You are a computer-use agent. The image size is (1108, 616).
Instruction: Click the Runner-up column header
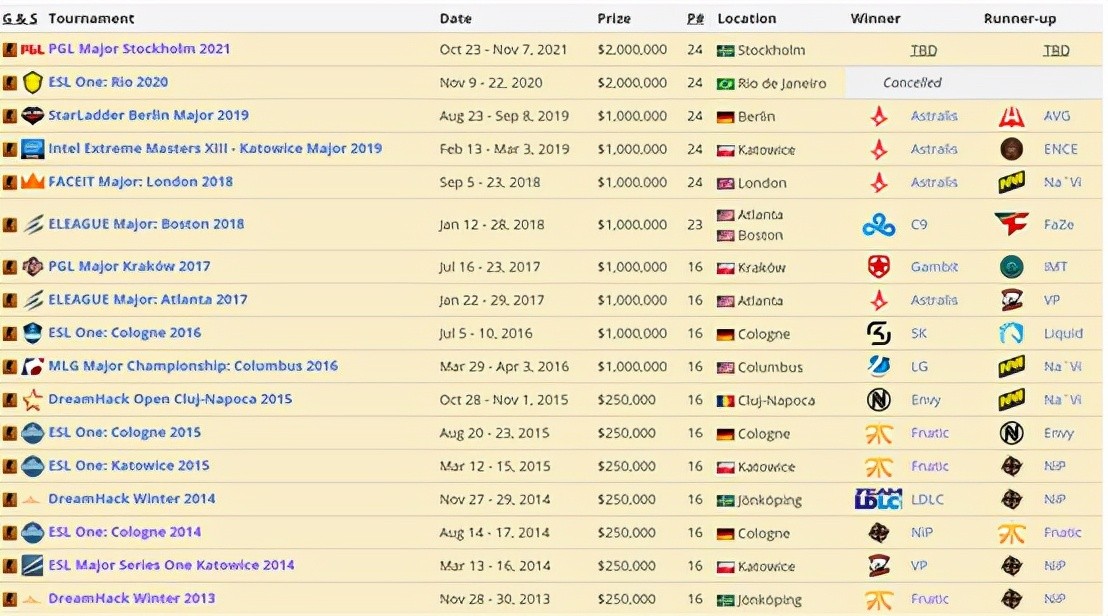pyautogui.click(x=1020, y=18)
